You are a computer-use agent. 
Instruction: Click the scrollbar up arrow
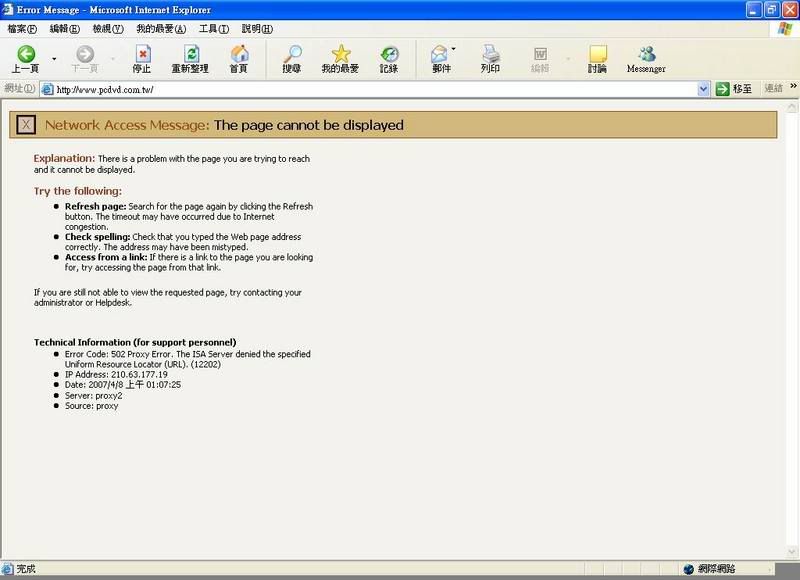click(792, 107)
